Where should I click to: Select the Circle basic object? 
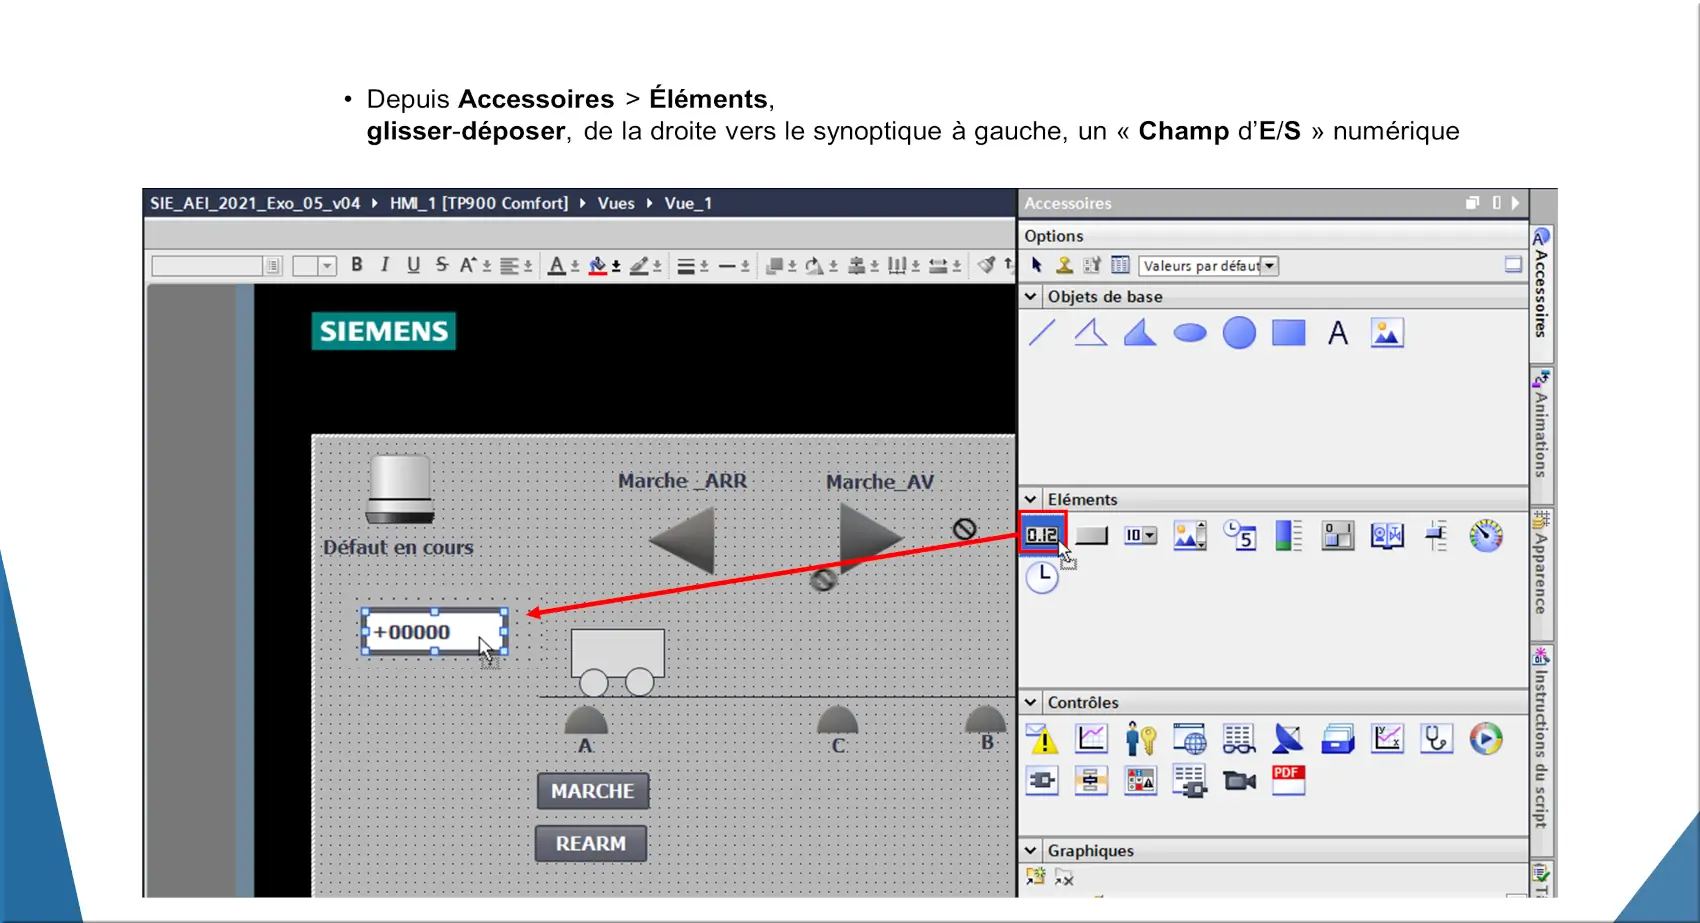click(1239, 333)
